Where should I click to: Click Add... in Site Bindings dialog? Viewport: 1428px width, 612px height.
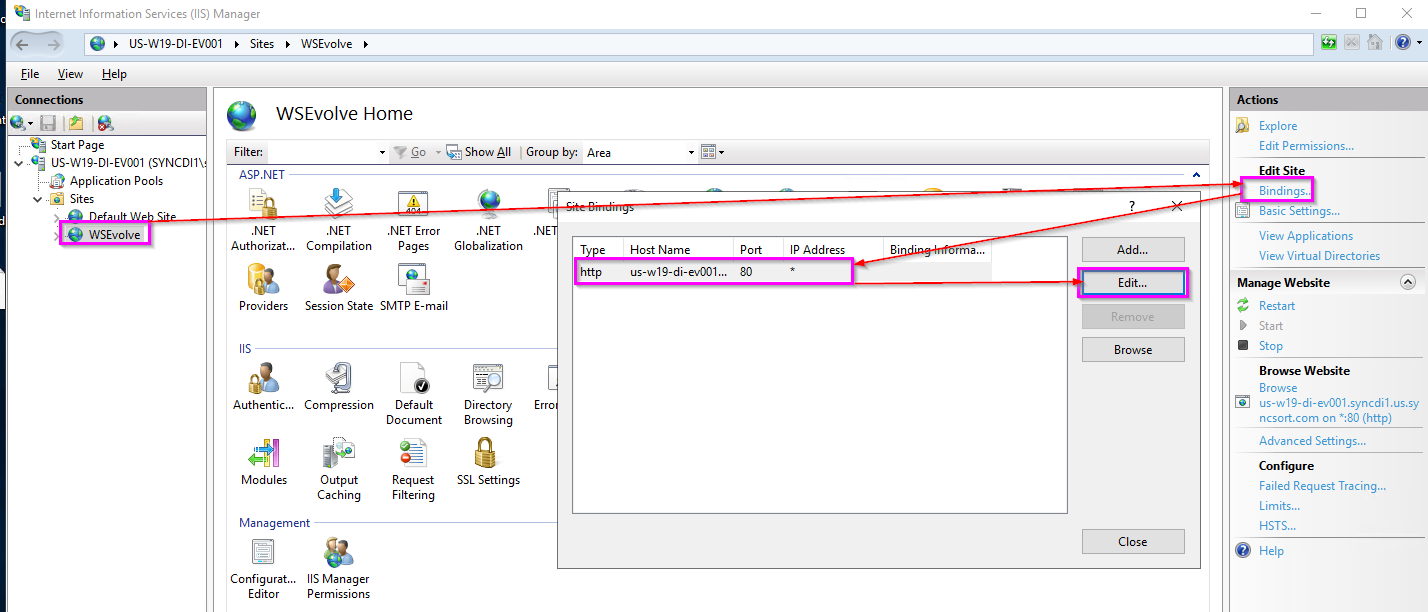(1133, 249)
